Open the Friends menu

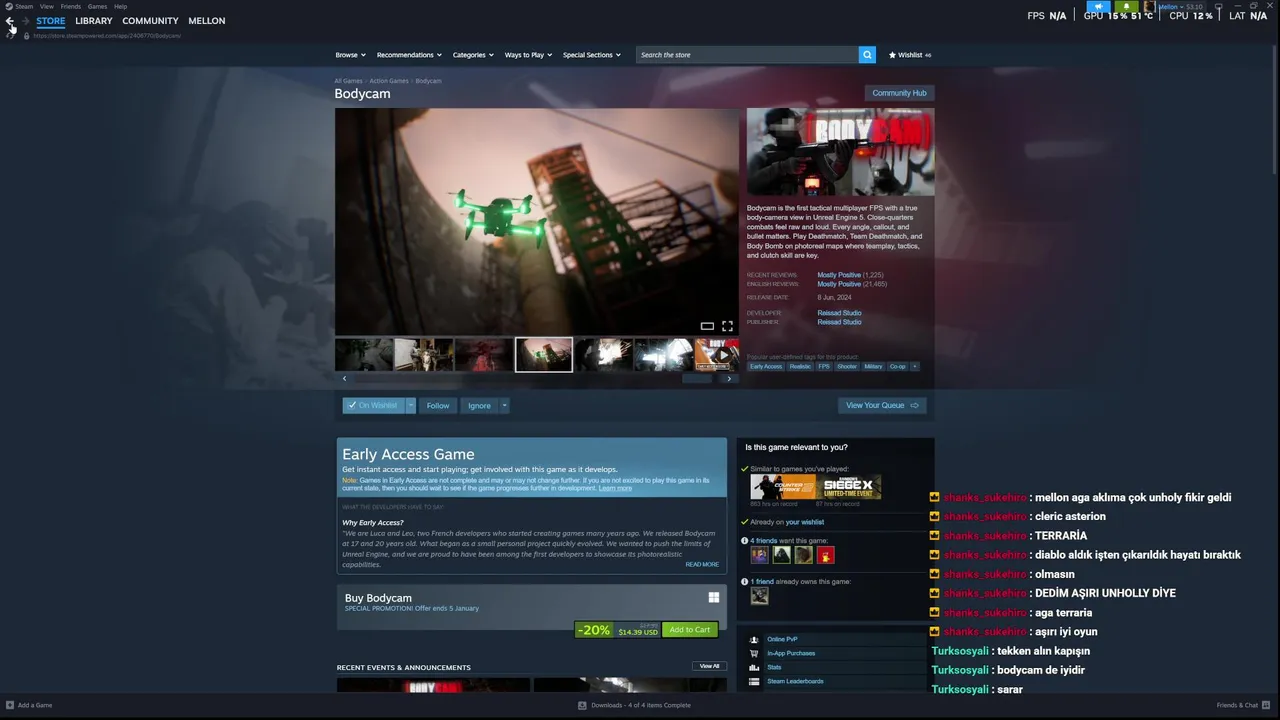(70, 6)
